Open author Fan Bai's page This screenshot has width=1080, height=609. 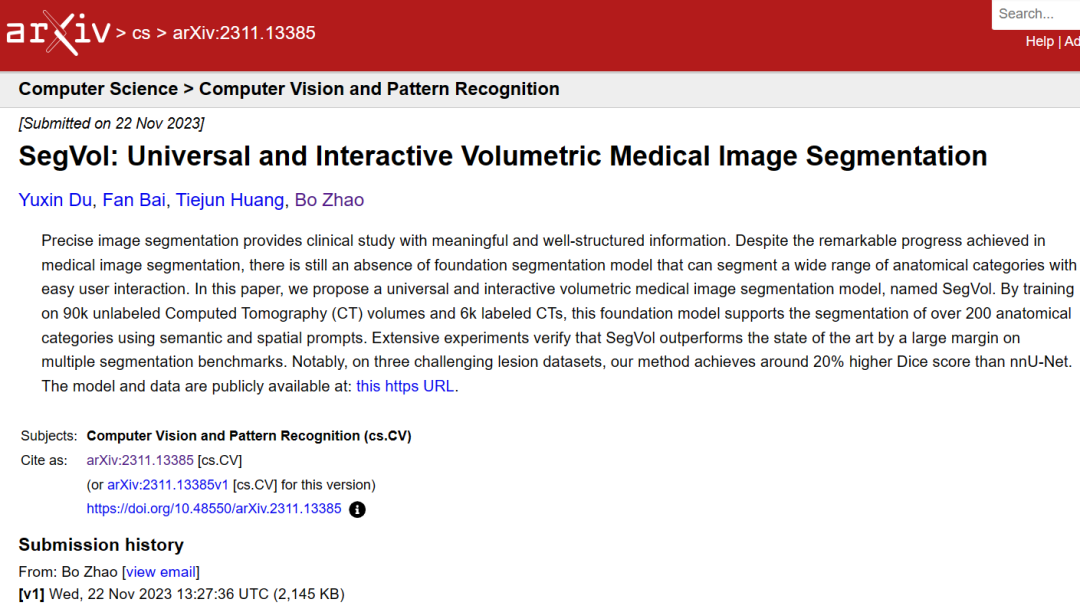[134, 200]
